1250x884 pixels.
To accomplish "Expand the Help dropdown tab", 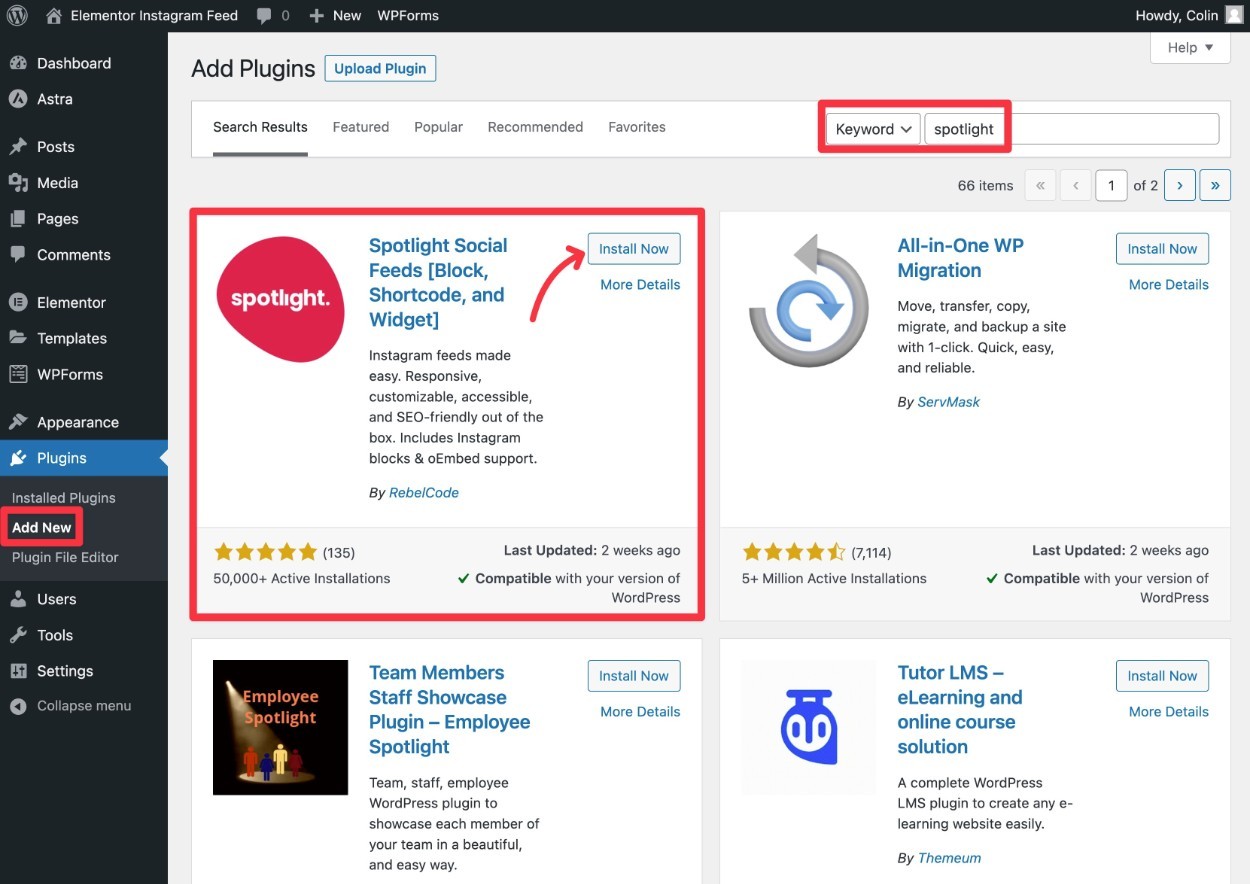I will 1190,47.
